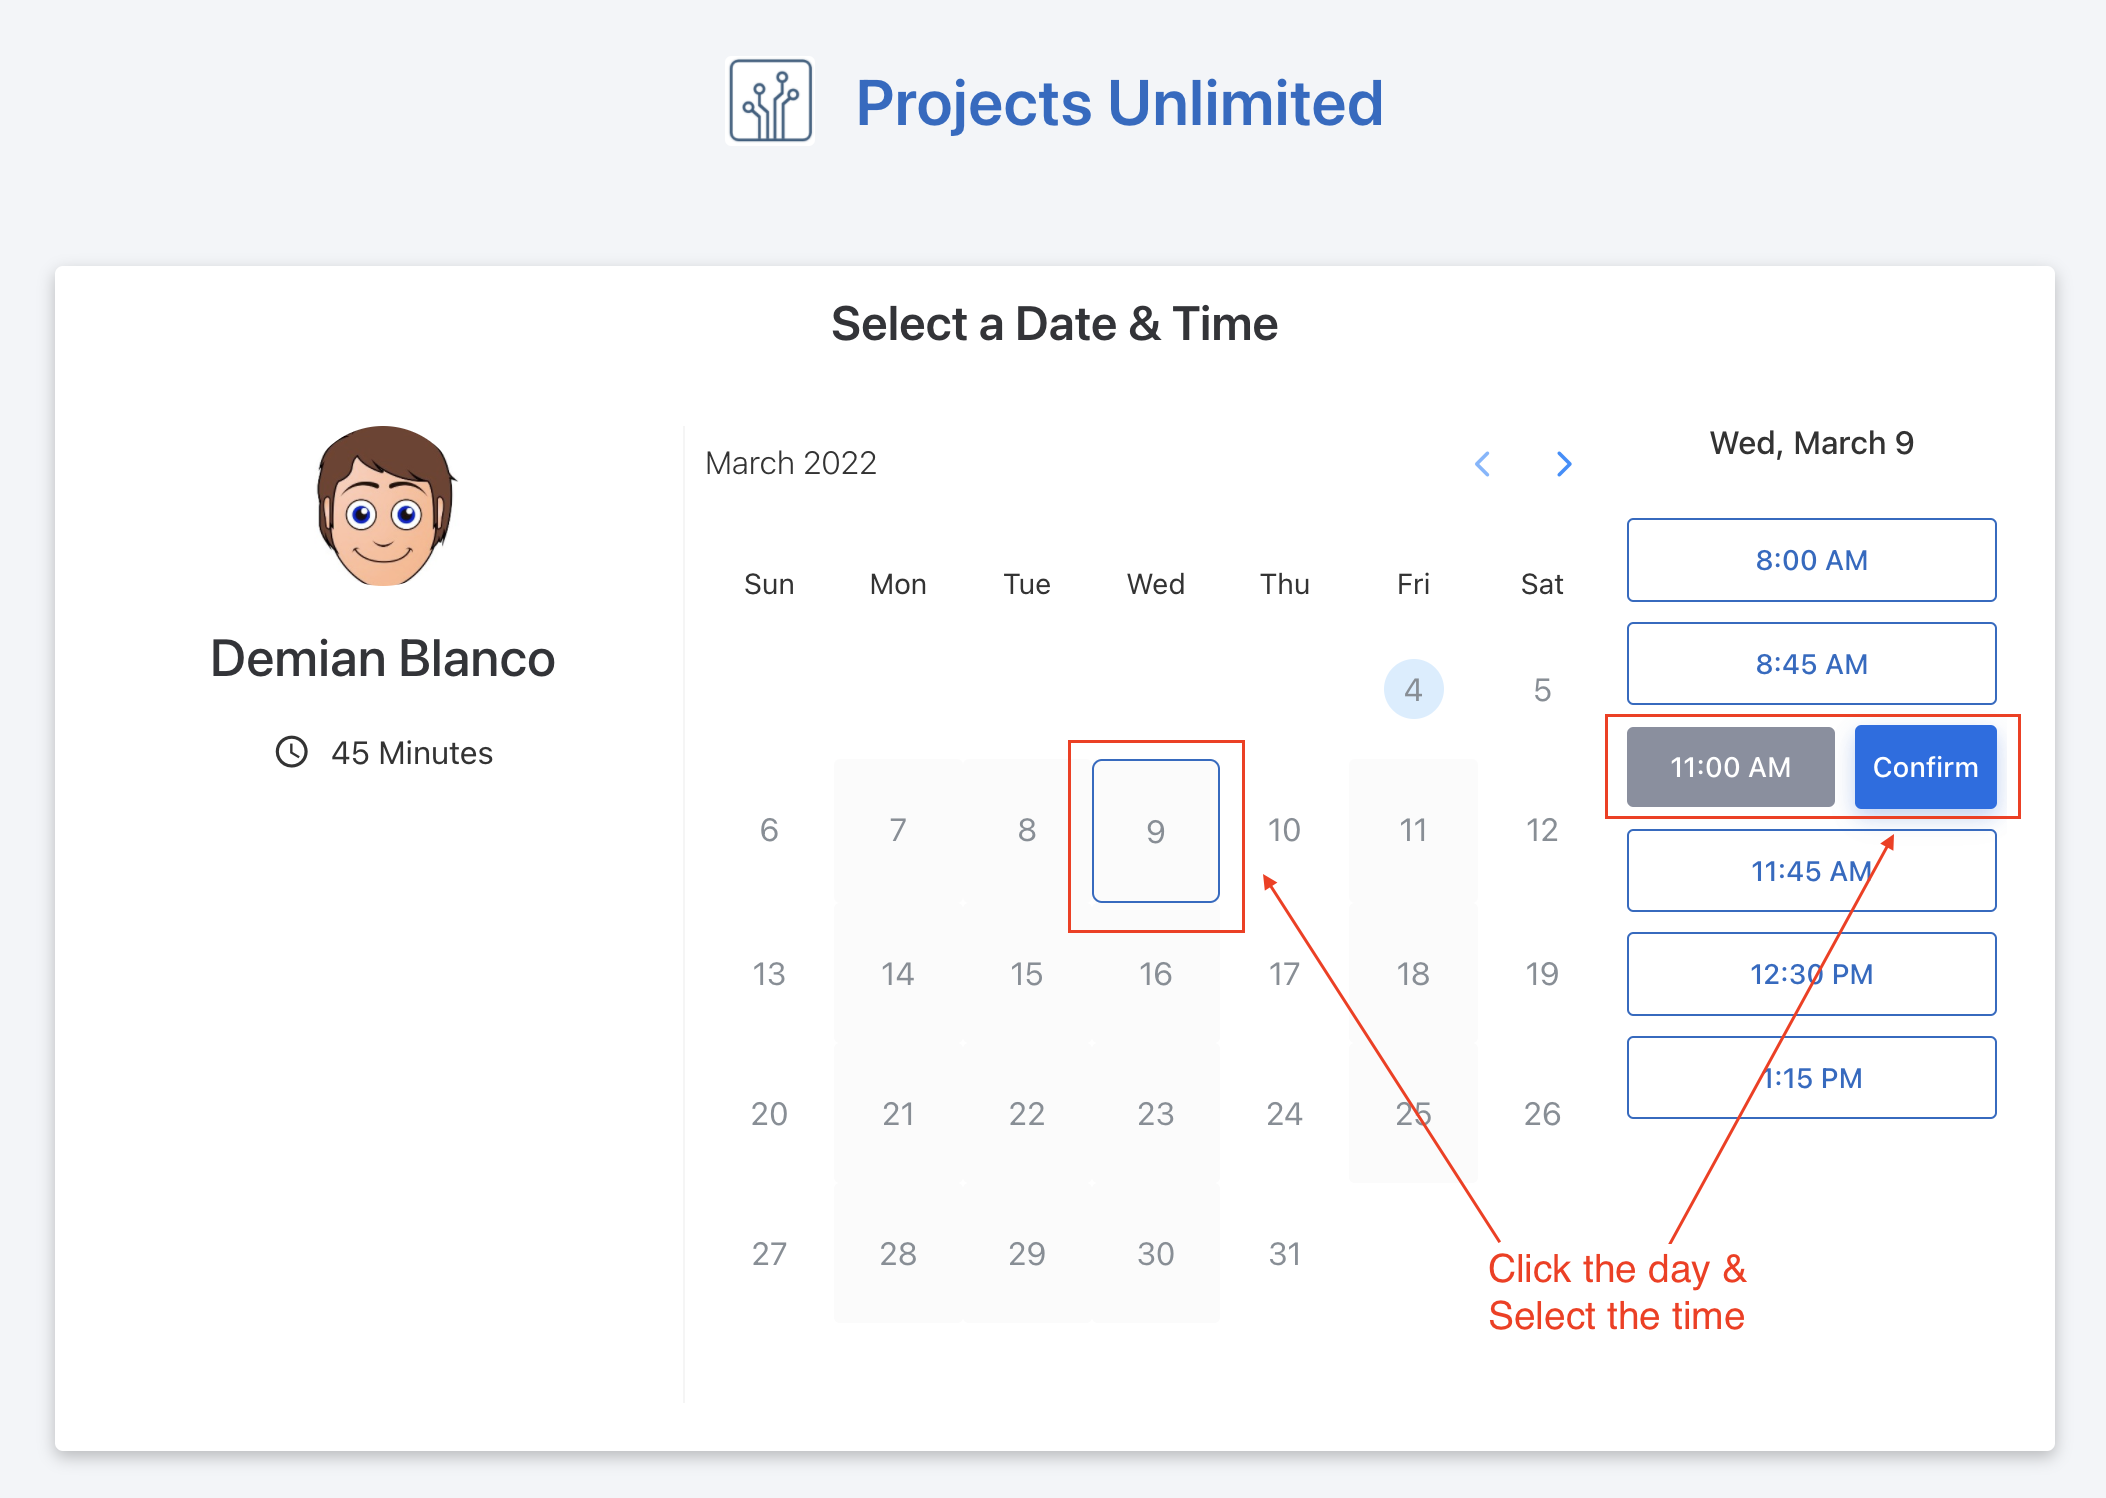Image resolution: width=2106 pixels, height=1498 pixels.
Task: Click Demian Blanco's avatar picture
Action: pos(384,507)
